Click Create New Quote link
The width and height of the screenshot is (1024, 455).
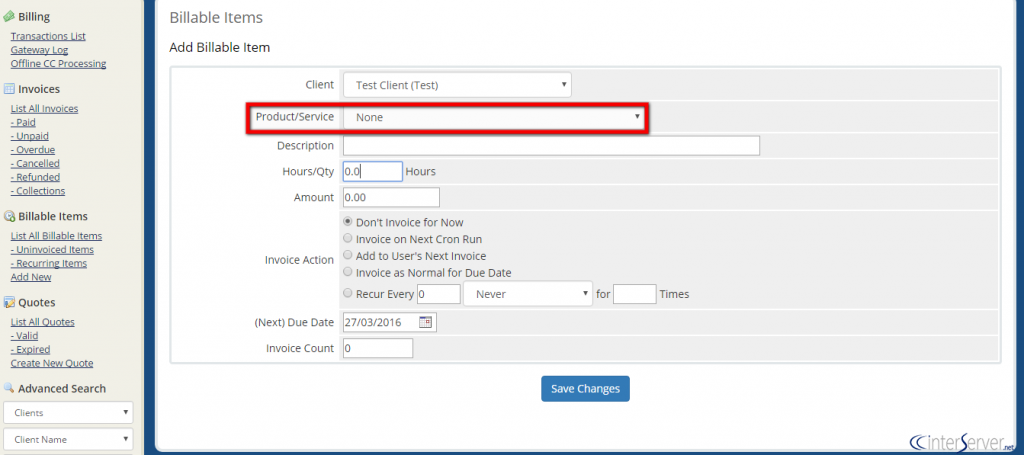52,363
